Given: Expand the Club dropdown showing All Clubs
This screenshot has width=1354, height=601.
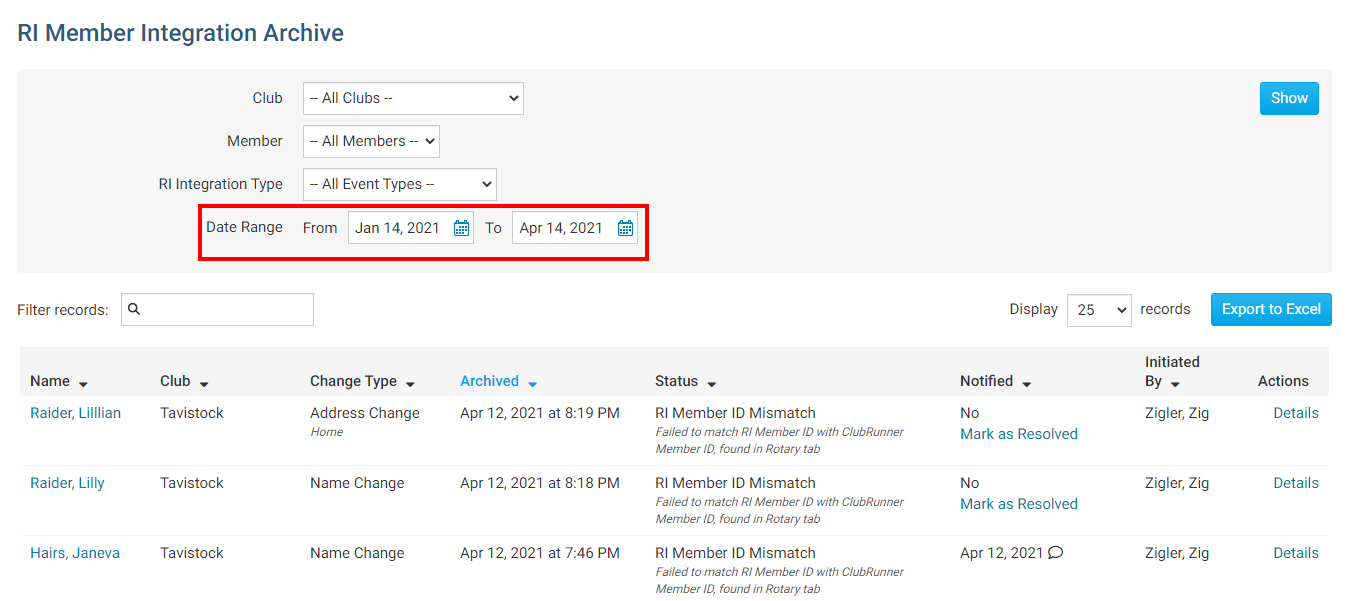Looking at the screenshot, I should pos(412,98).
